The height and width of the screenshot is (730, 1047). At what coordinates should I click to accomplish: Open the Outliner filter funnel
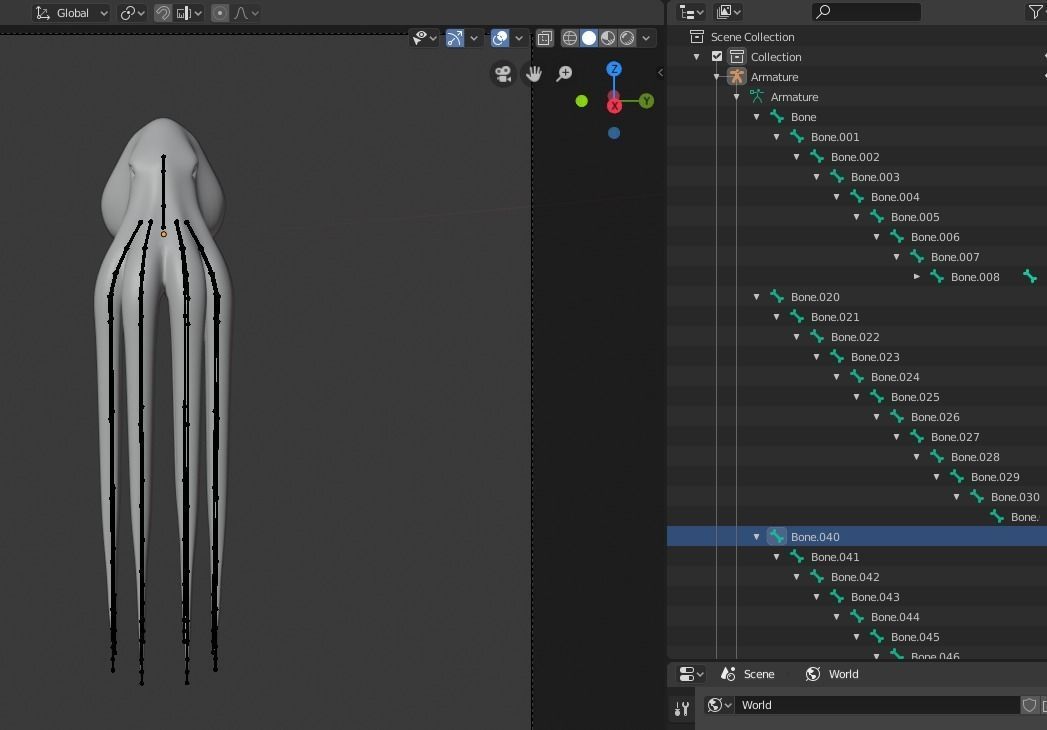(x=1036, y=11)
